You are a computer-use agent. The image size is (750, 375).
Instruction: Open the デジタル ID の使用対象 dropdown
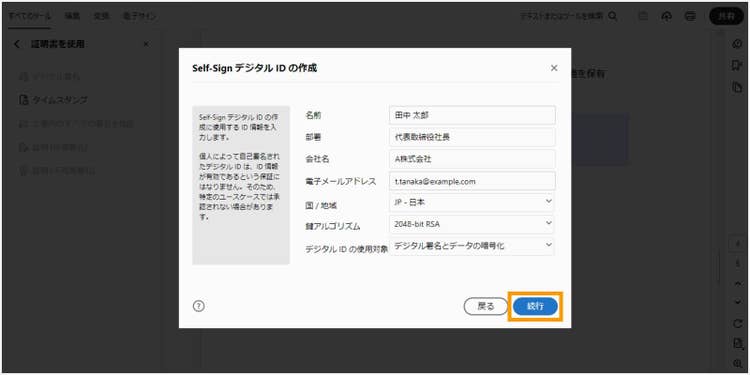[472, 246]
